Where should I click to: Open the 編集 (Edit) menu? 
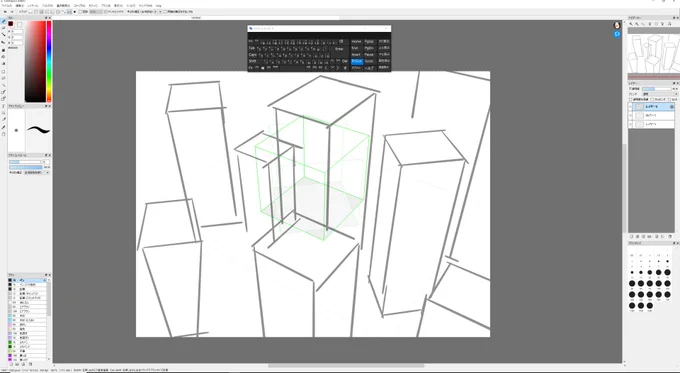point(20,6)
